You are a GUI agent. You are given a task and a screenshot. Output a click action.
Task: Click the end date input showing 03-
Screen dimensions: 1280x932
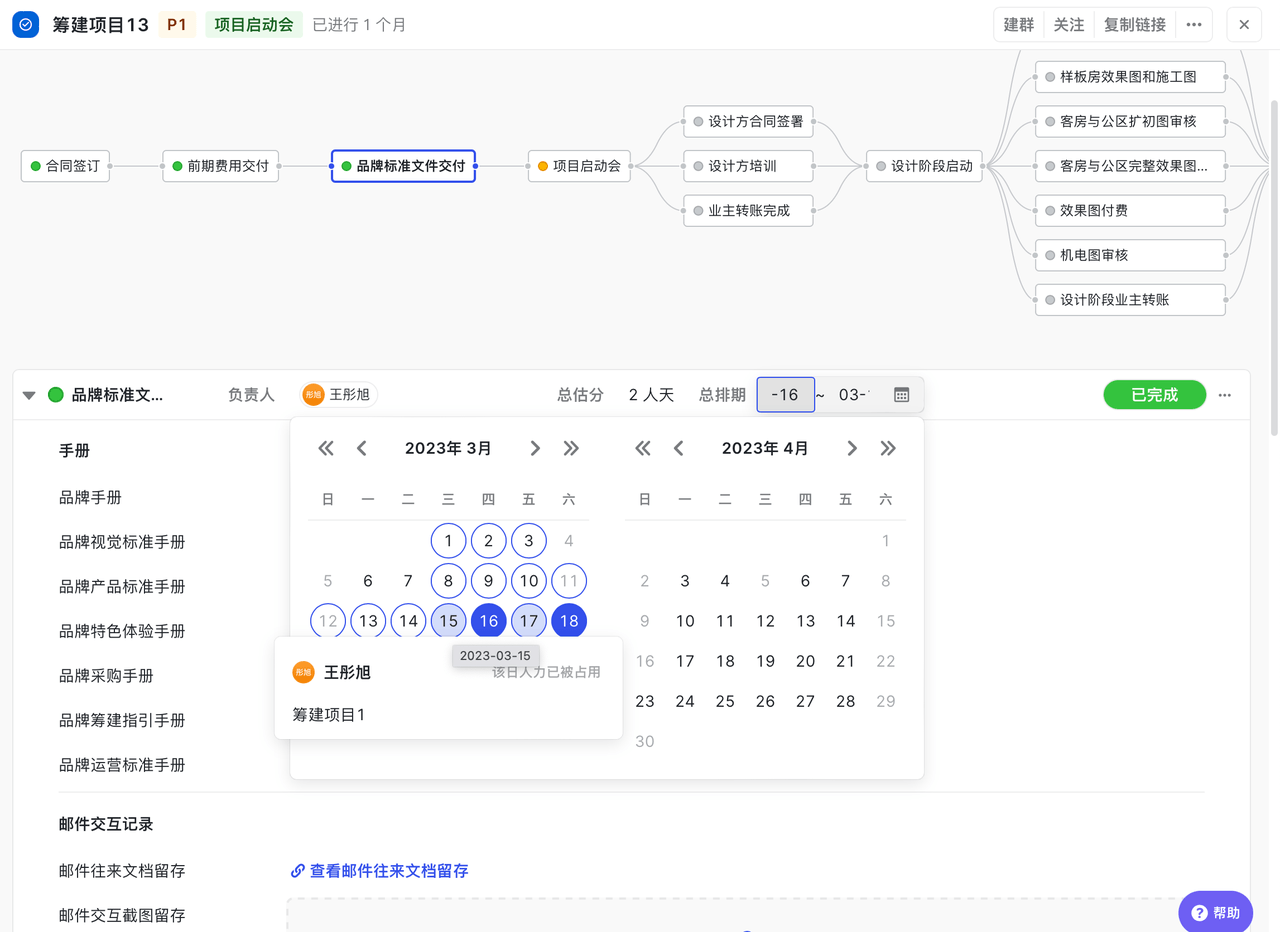tap(855, 395)
